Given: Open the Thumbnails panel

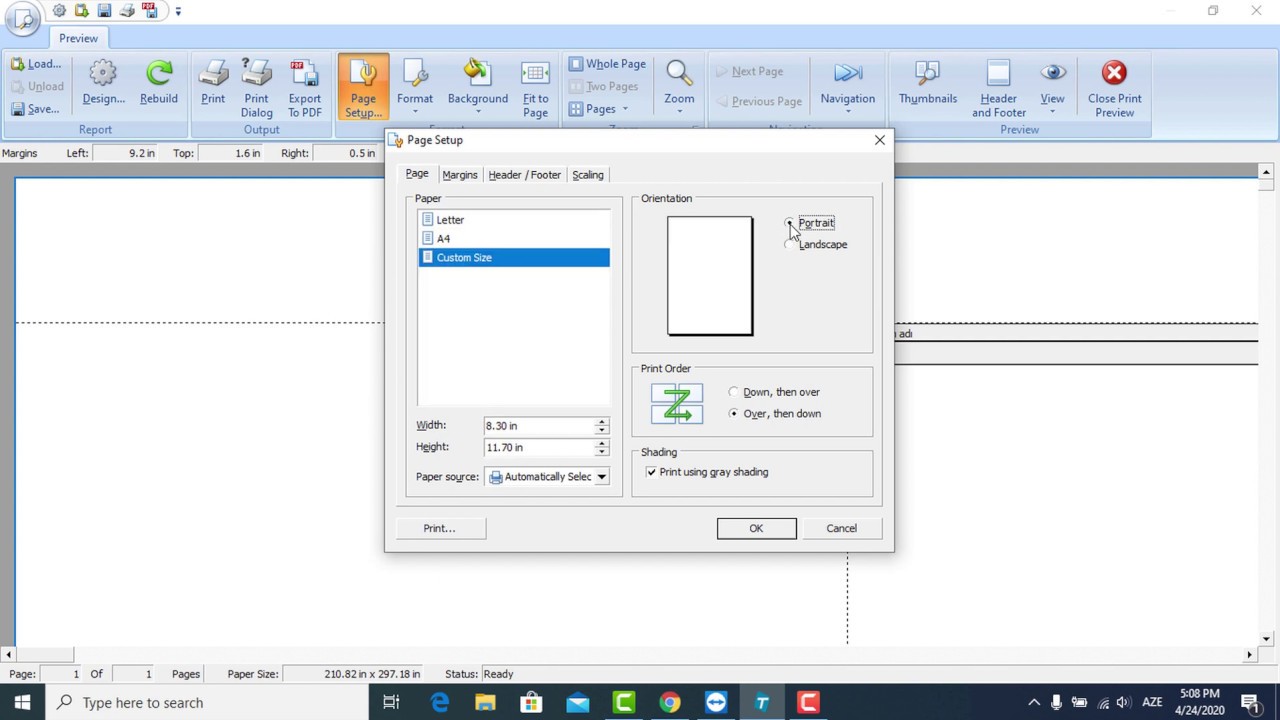Looking at the screenshot, I should click(x=928, y=82).
